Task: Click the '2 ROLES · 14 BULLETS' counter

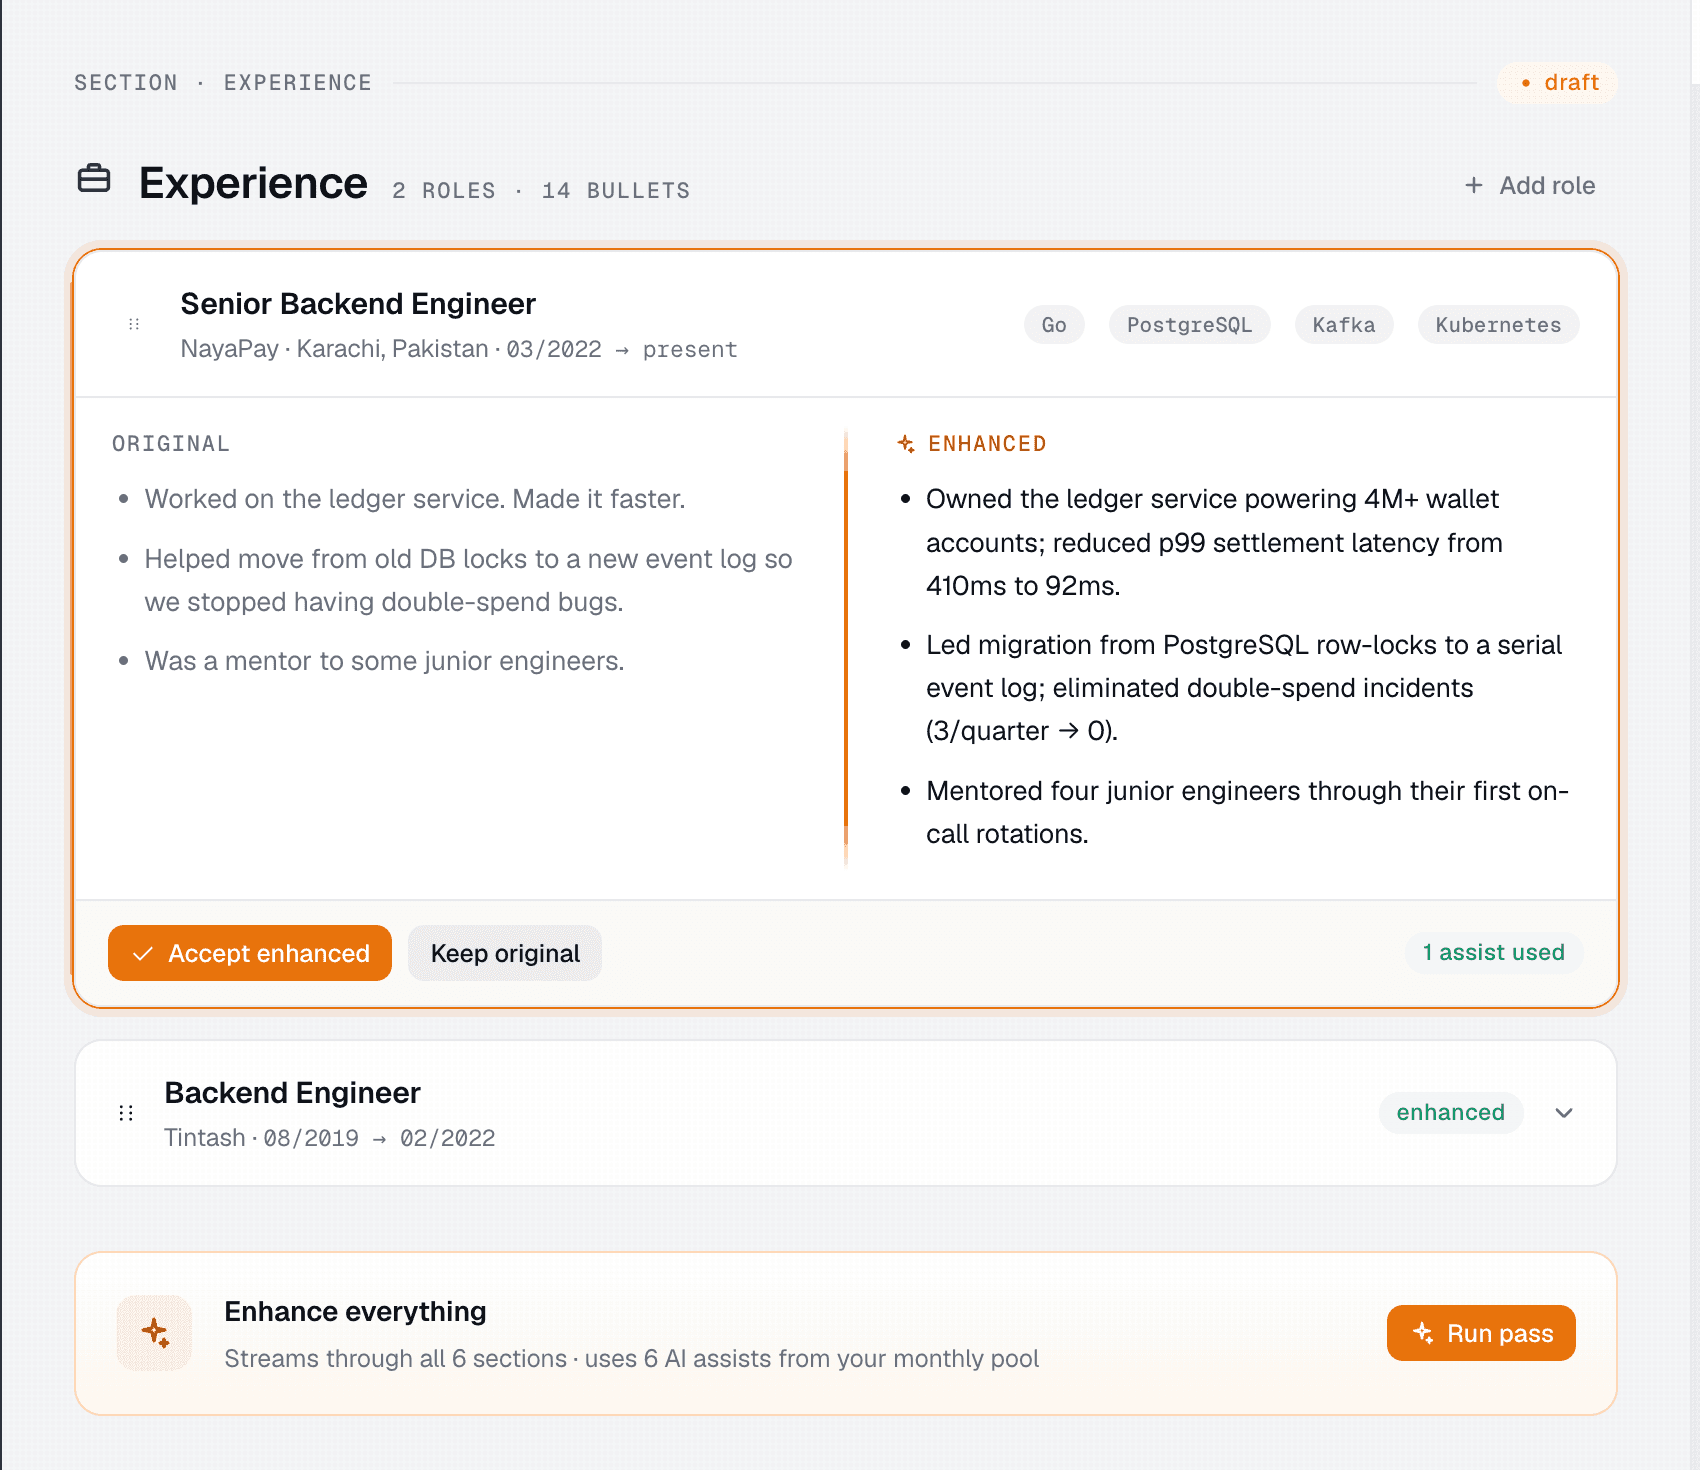Action: [x=541, y=190]
